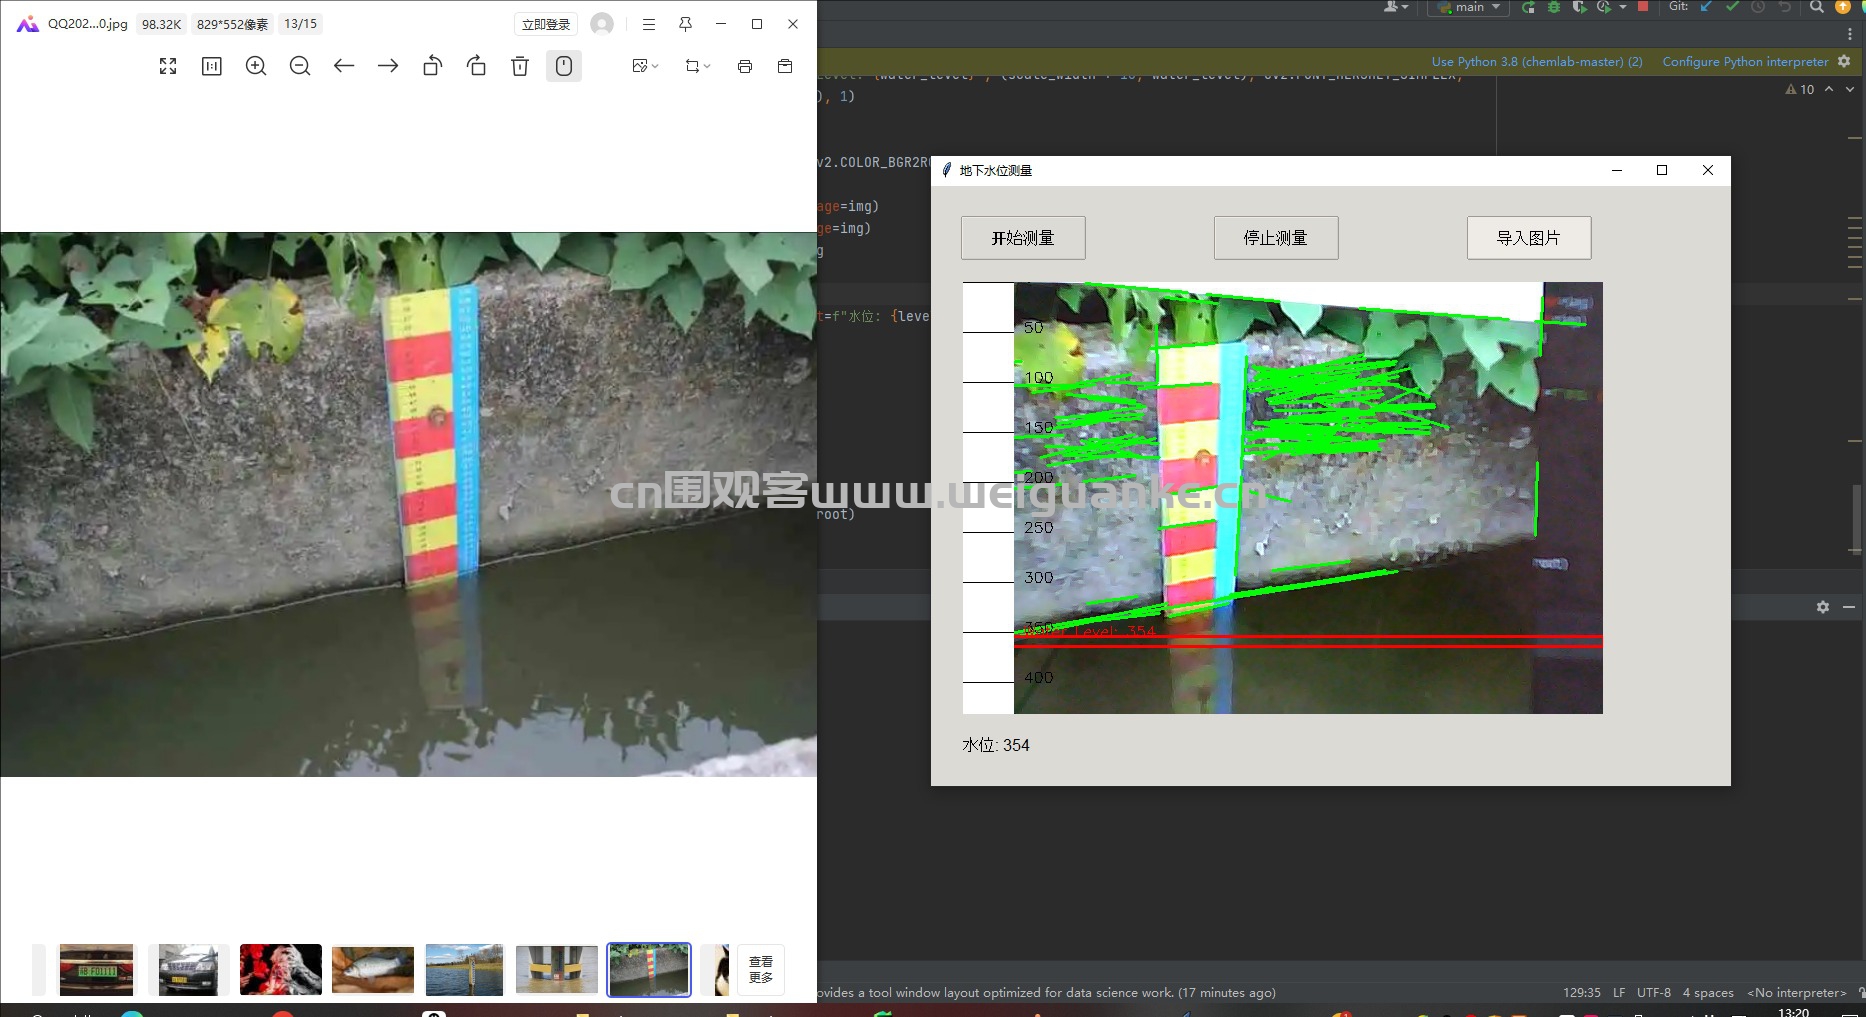The image size is (1866, 1017).
Task: Toggle the mouse-wheel mode button in viewer toolbar
Action: (x=564, y=66)
